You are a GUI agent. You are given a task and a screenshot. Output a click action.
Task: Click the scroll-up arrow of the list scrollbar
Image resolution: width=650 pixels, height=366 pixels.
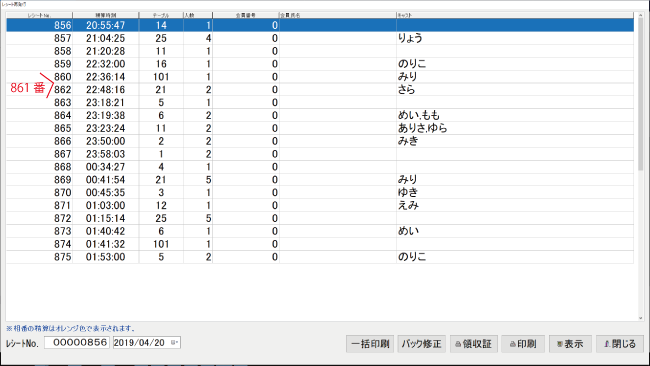pyautogui.click(x=640, y=15)
